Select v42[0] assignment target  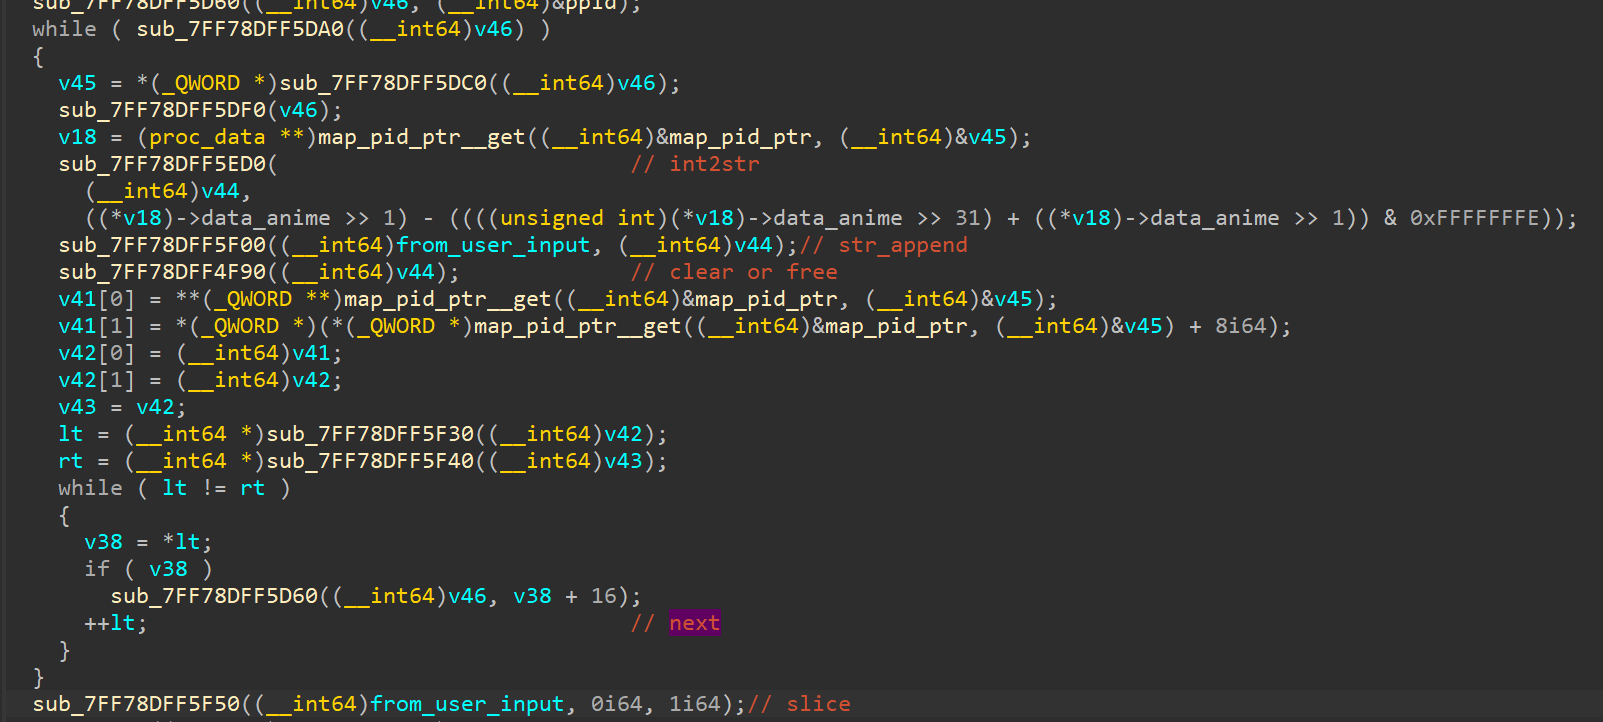click(x=96, y=353)
